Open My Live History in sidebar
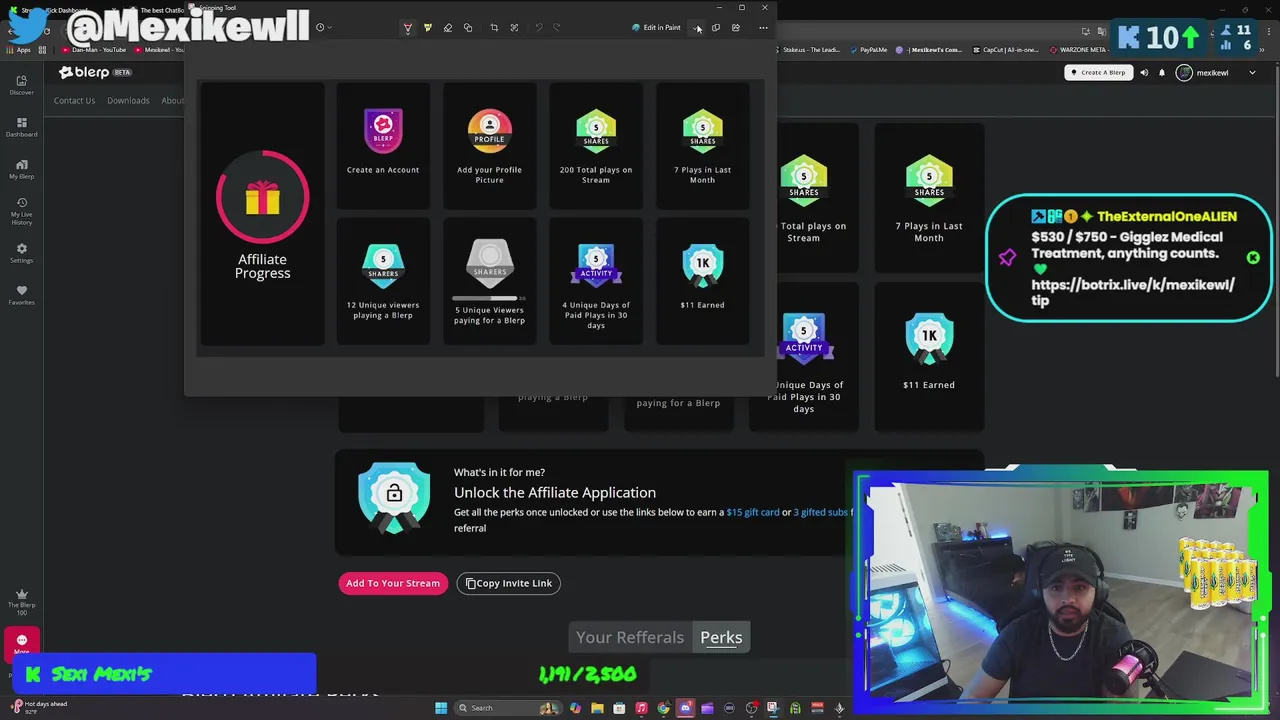The image size is (1280, 720). pos(21,211)
